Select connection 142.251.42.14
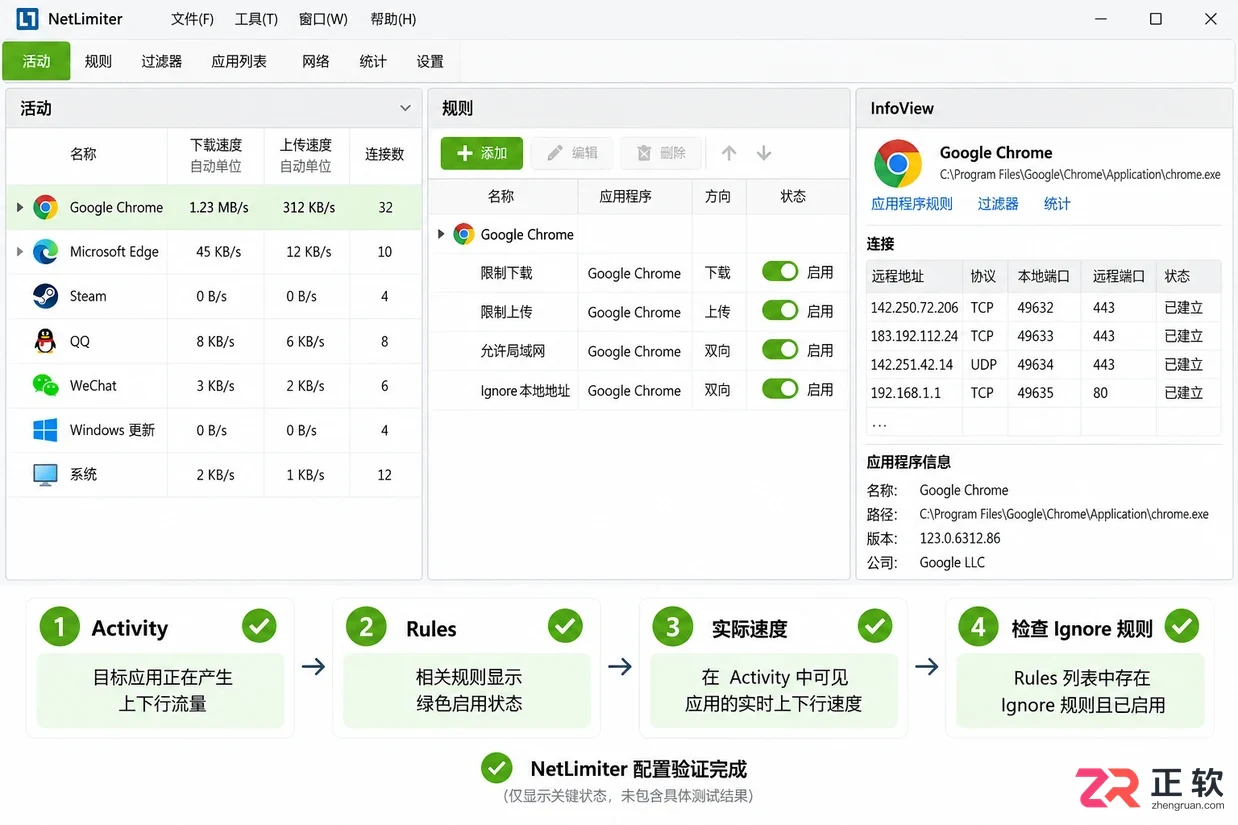1238x825 pixels. [912, 364]
